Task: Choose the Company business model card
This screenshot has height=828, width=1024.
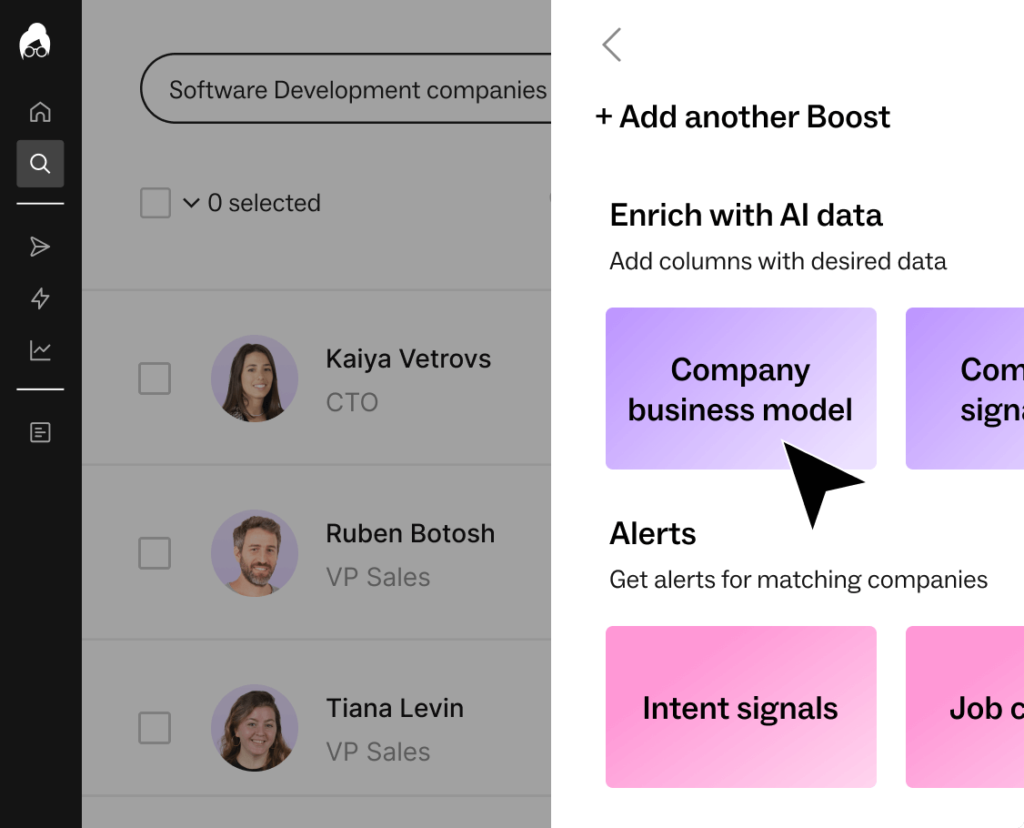Action: point(741,389)
